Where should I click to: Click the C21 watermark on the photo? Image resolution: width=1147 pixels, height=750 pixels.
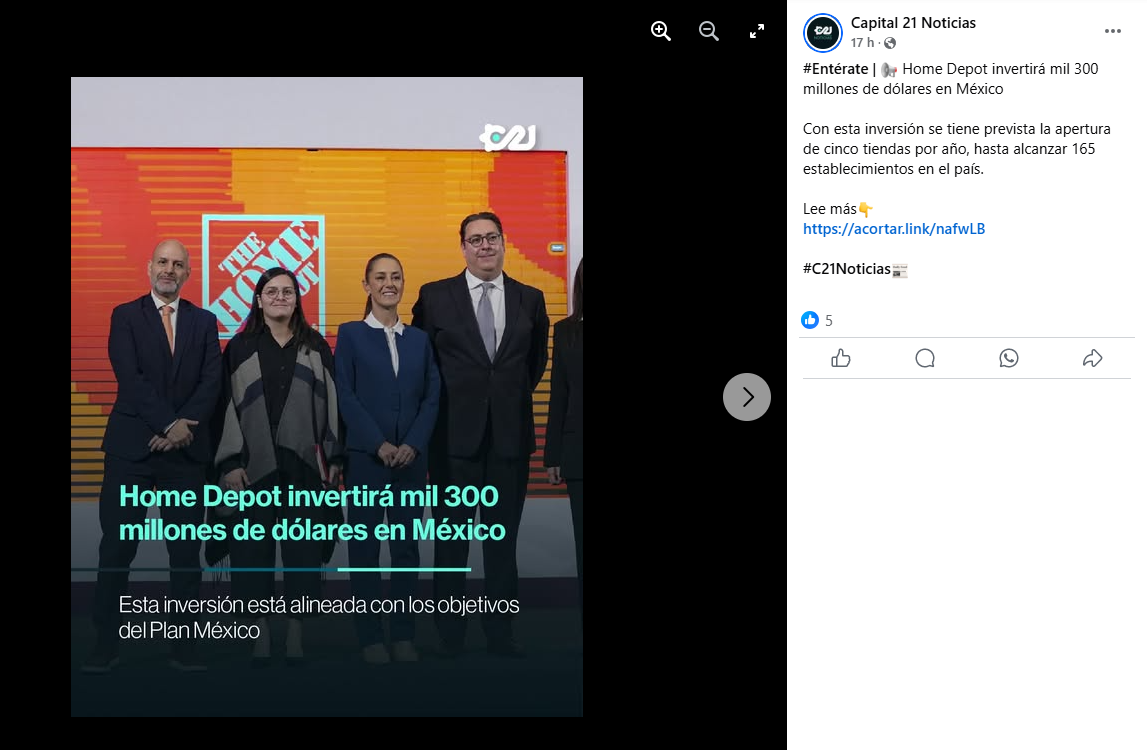point(508,138)
